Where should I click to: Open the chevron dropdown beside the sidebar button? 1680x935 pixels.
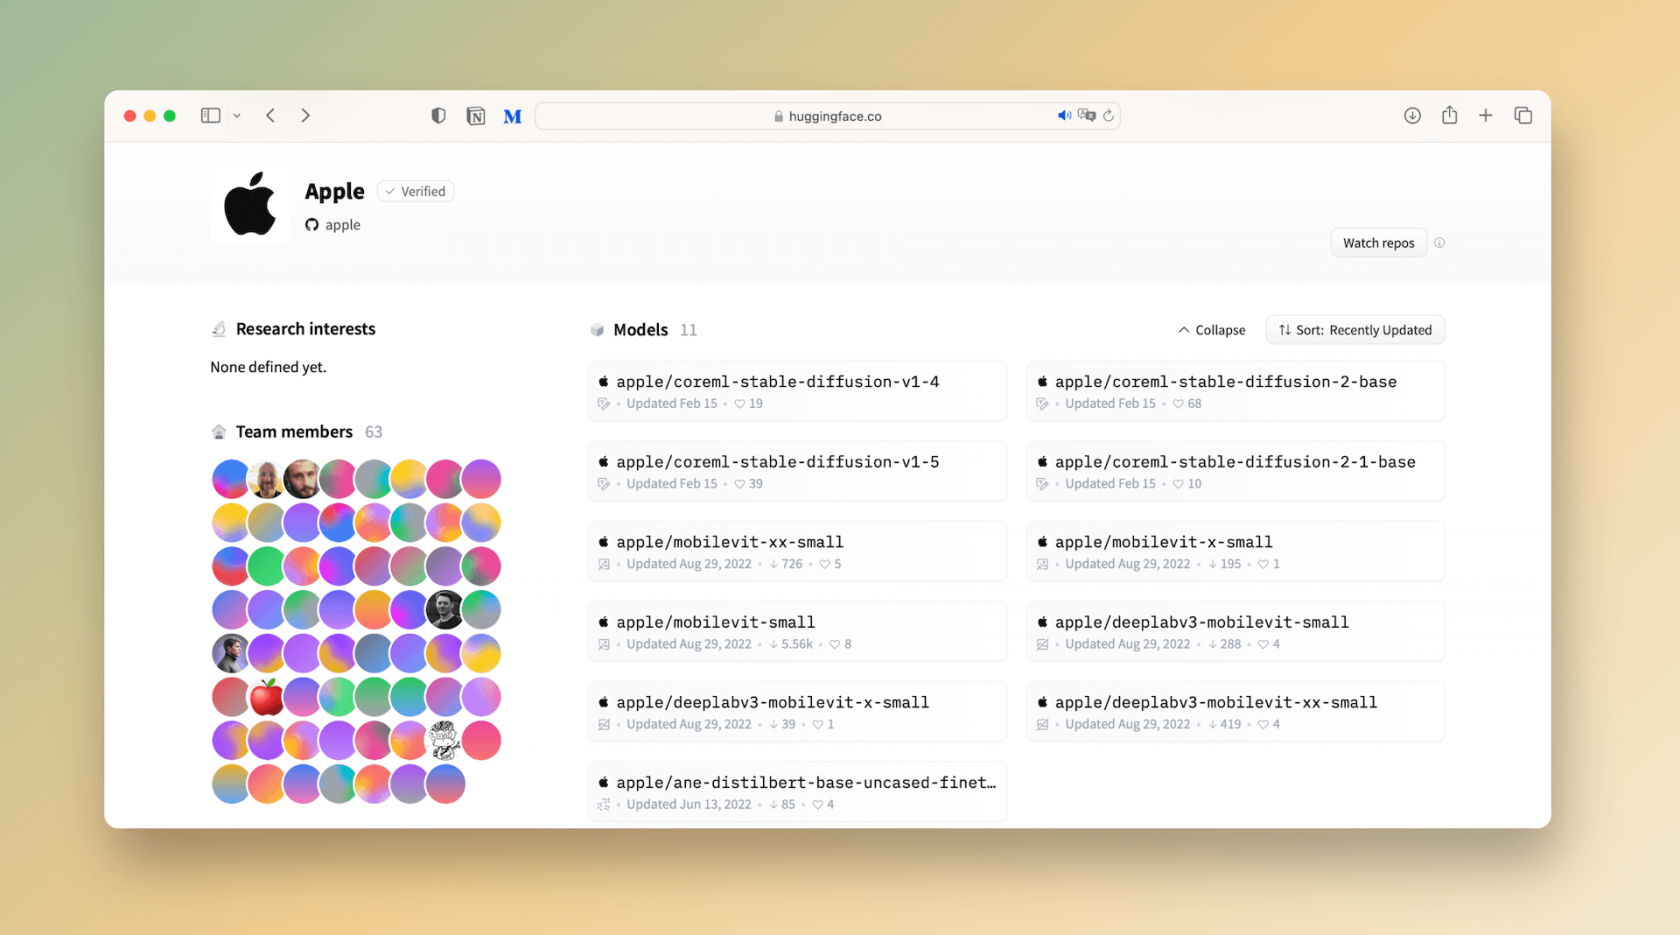pyautogui.click(x=237, y=115)
